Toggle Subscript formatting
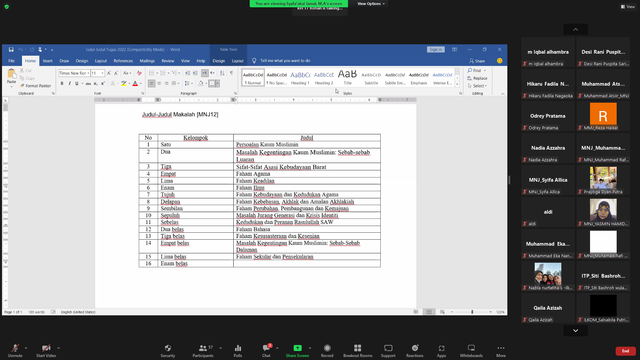 (96, 84)
